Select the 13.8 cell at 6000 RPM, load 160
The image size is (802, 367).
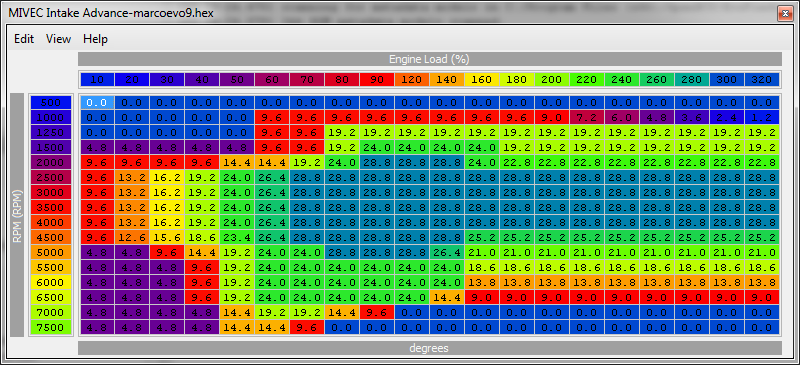(x=482, y=283)
